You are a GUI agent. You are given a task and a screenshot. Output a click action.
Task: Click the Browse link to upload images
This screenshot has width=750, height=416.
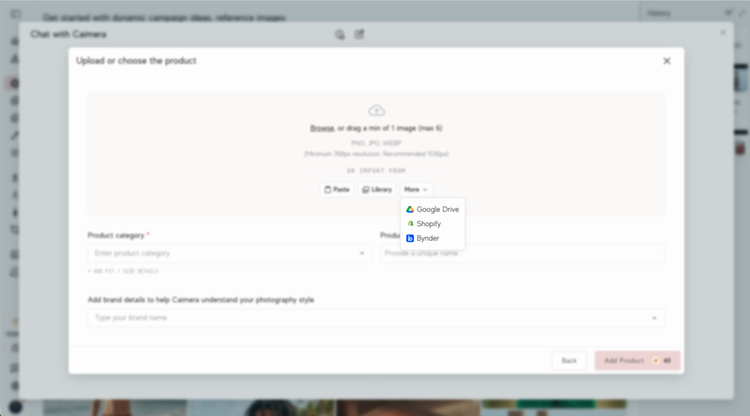pos(322,128)
